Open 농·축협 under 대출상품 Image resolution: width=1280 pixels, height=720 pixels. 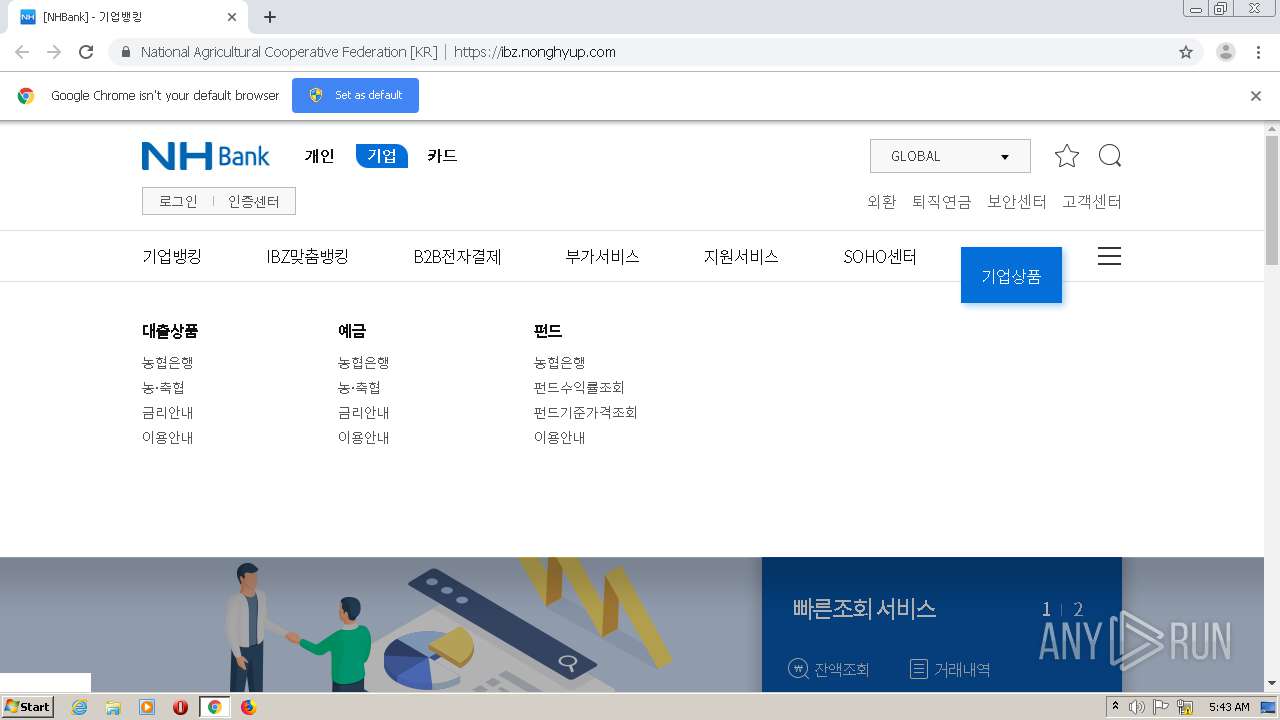click(x=163, y=387)
